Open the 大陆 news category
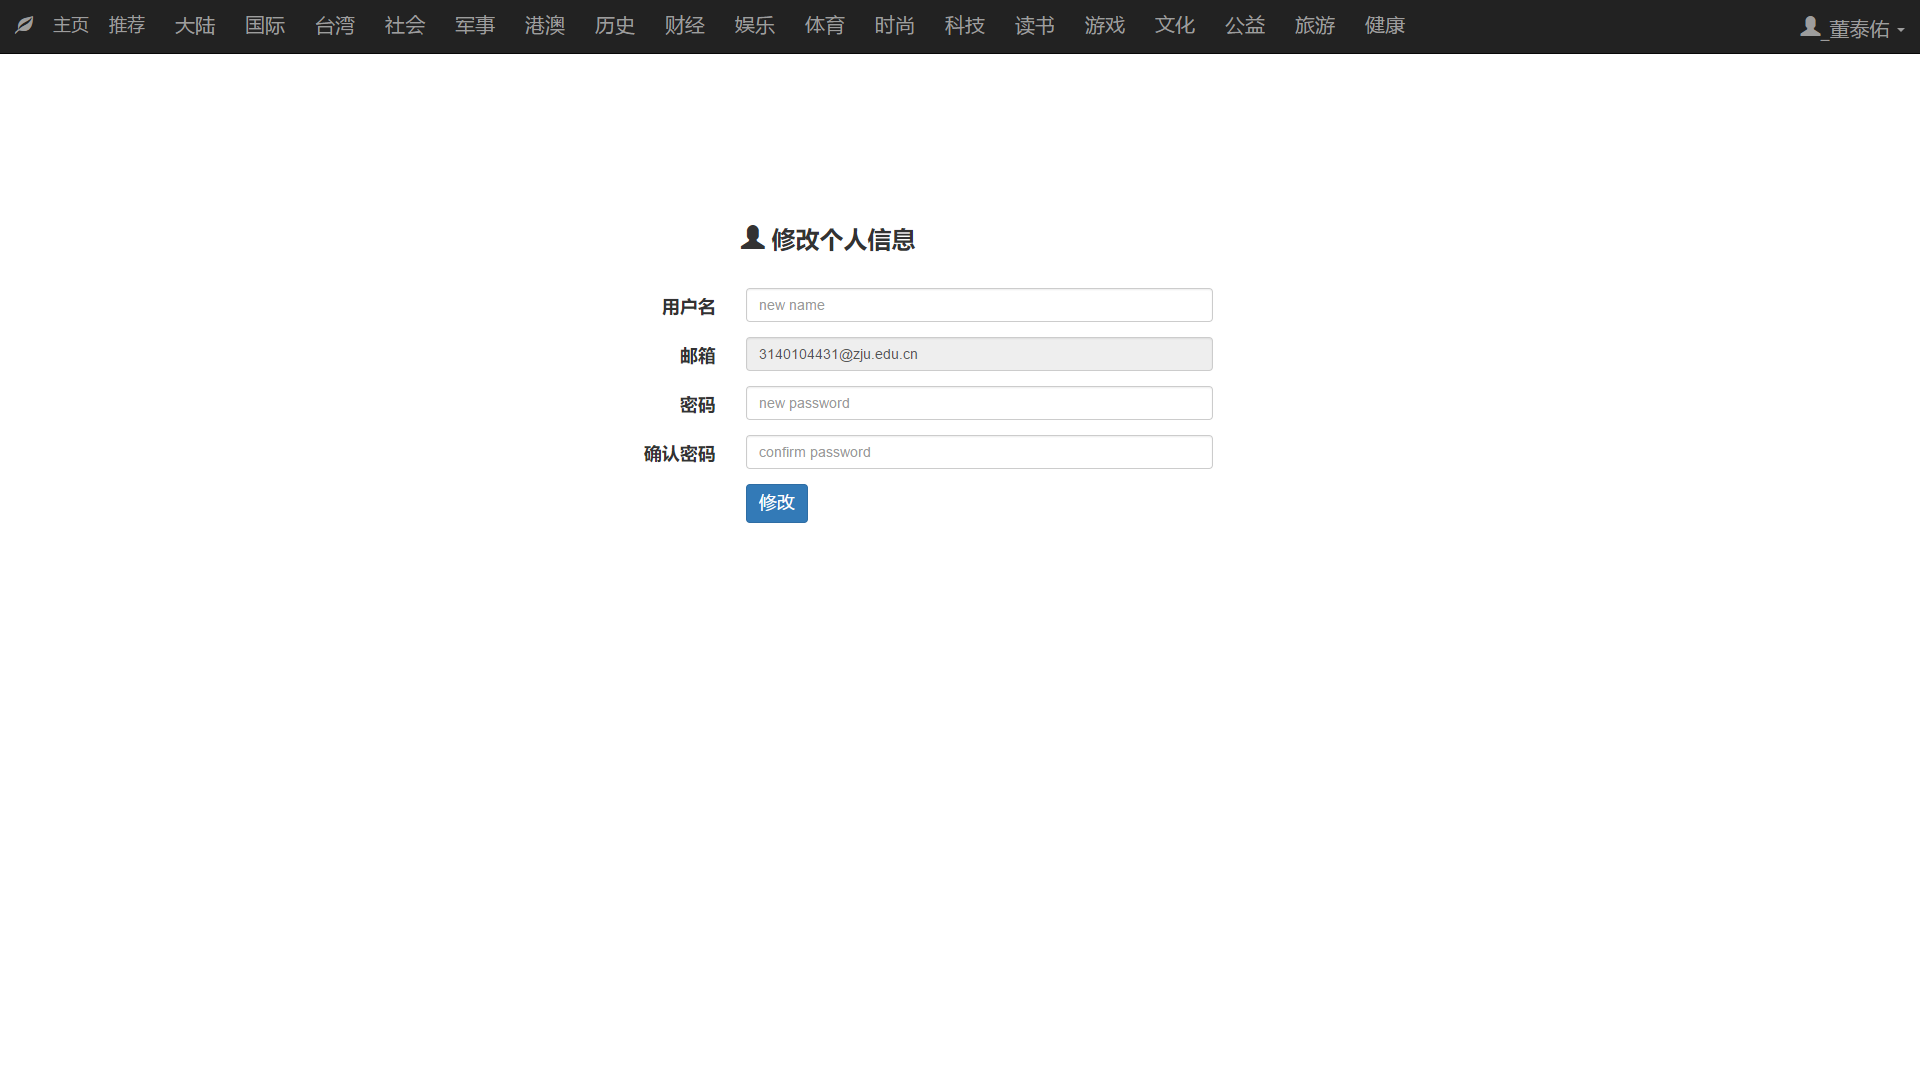Viewport: 1920px width, 1080px height. tap(195, 25)
